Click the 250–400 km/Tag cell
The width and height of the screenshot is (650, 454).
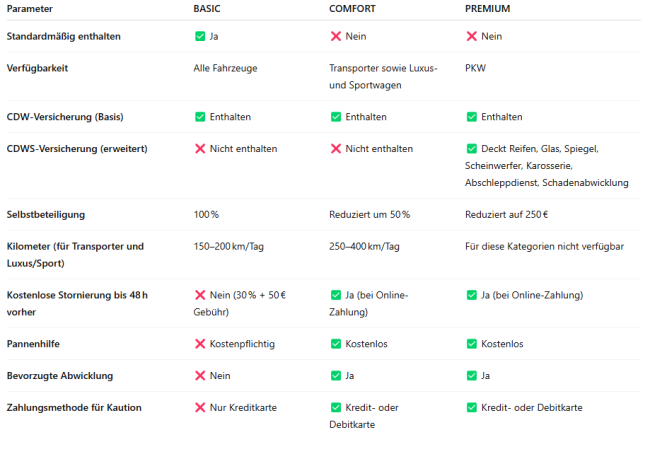coord(364,247)
